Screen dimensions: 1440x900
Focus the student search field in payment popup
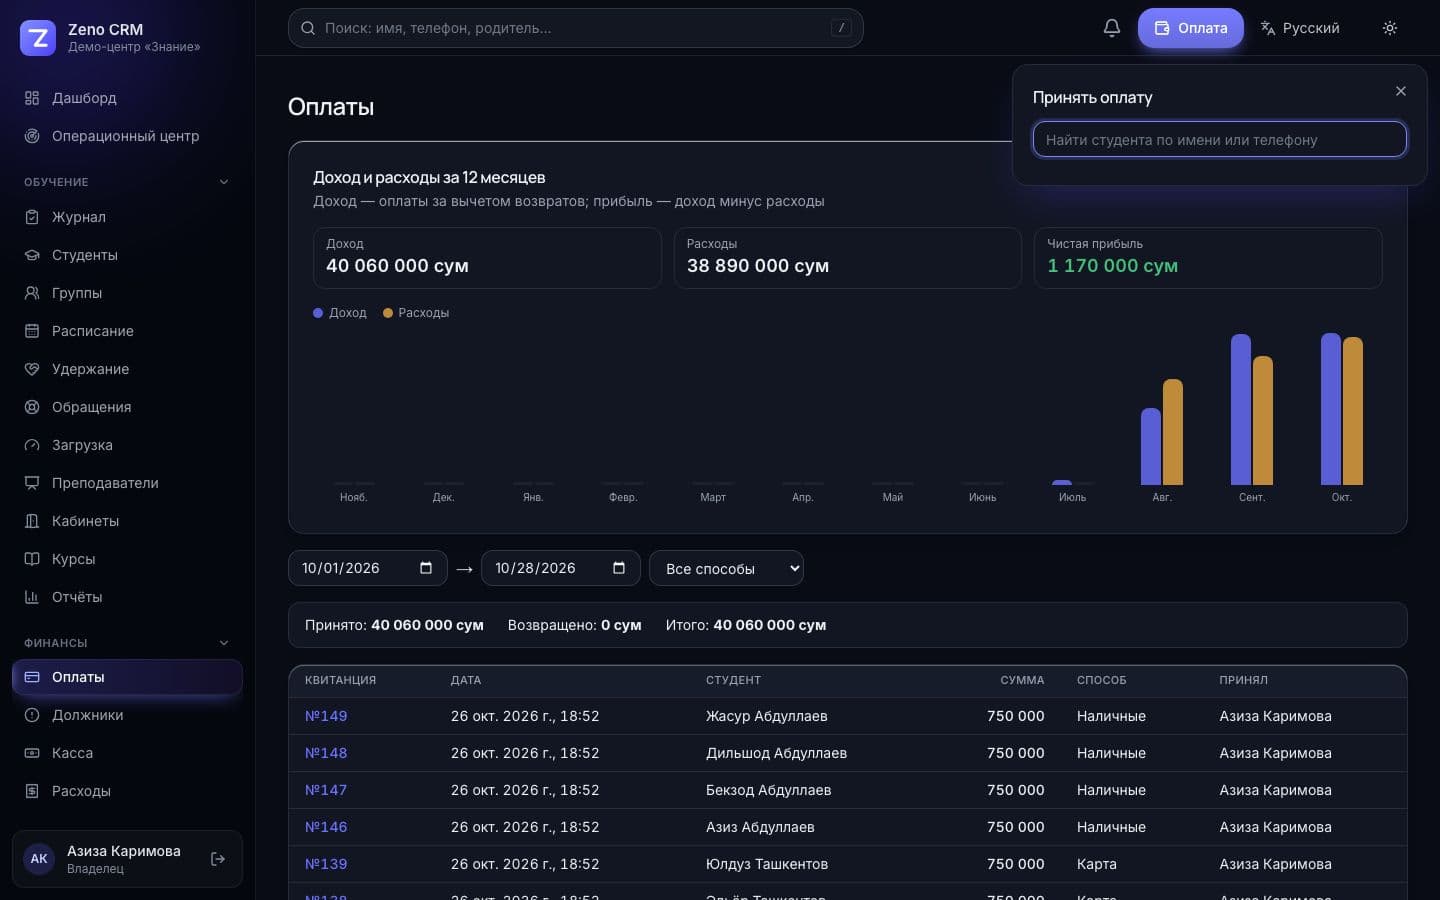click(x=1220, y=139)
